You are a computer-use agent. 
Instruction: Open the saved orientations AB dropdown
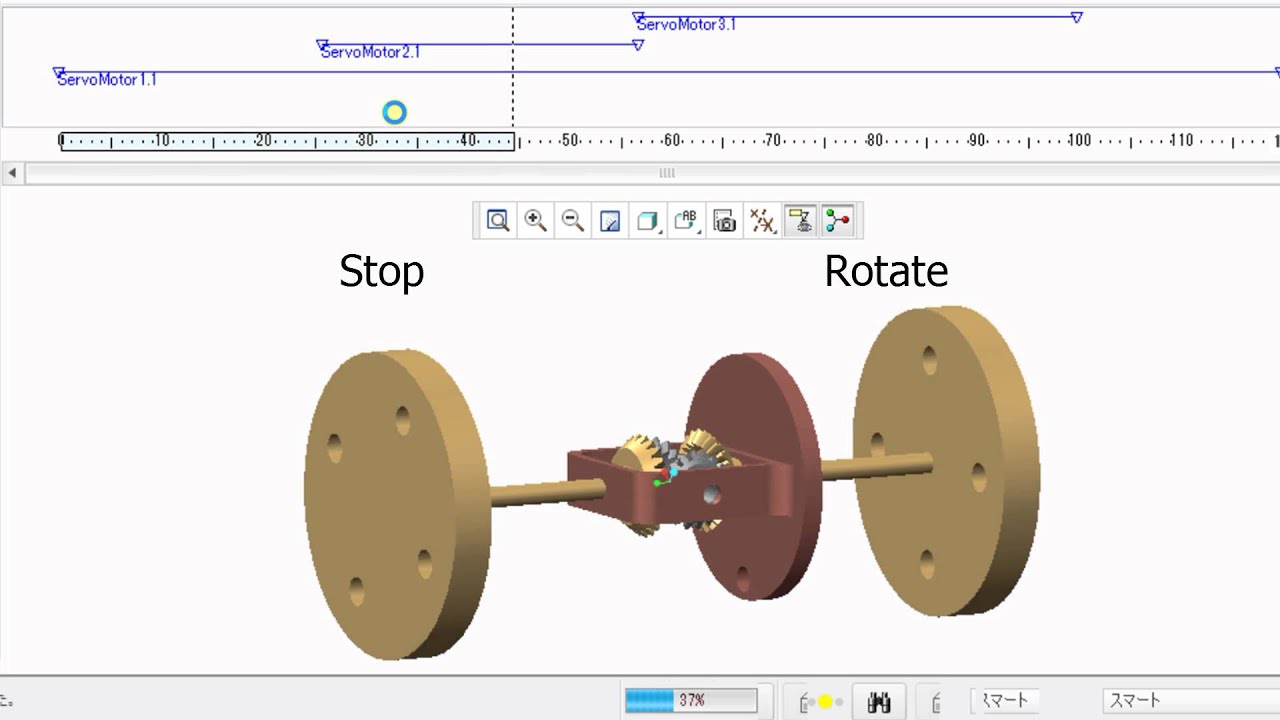687,221
